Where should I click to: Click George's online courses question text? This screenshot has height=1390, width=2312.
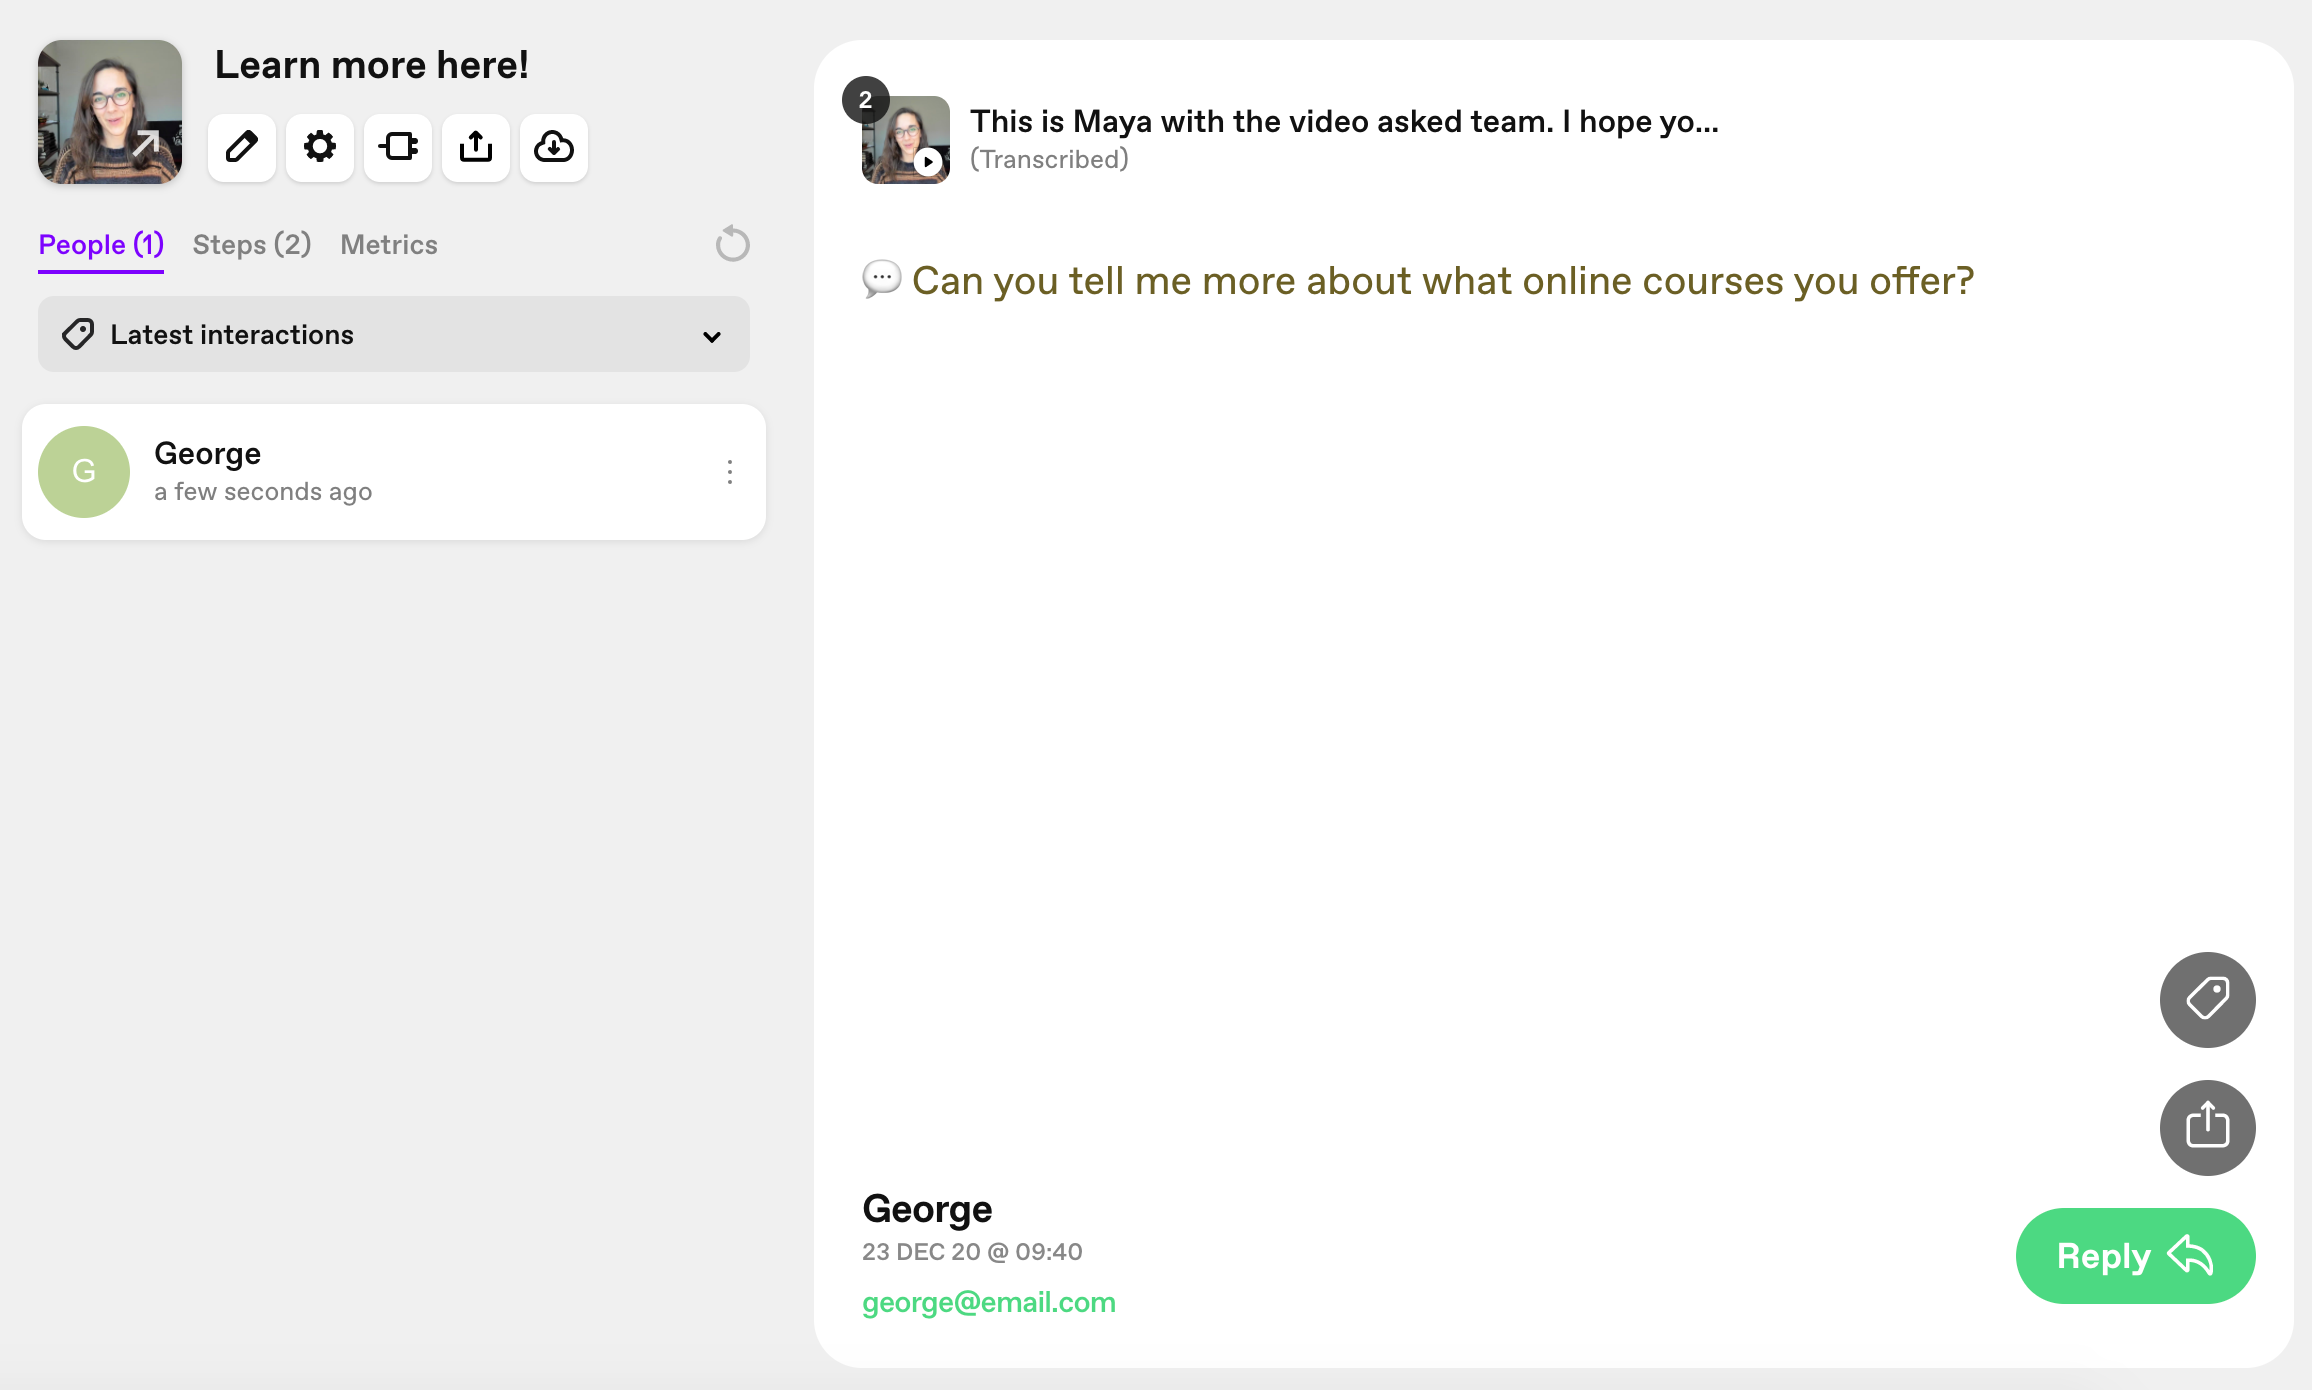[1443, 281]
